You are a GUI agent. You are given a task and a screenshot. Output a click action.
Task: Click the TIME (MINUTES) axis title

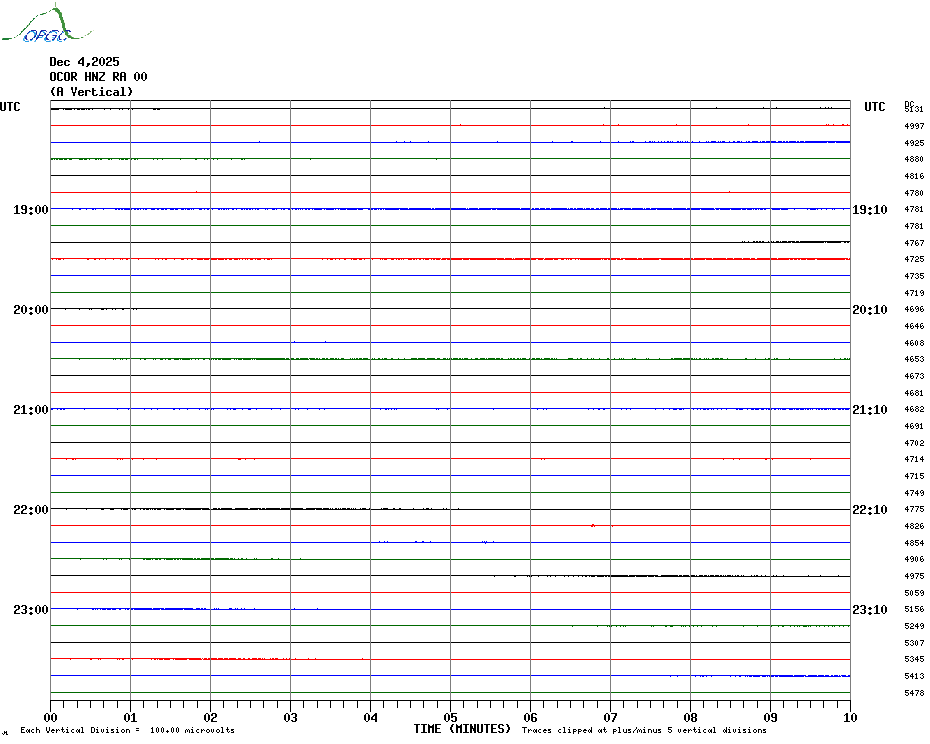tap(462, 729)
